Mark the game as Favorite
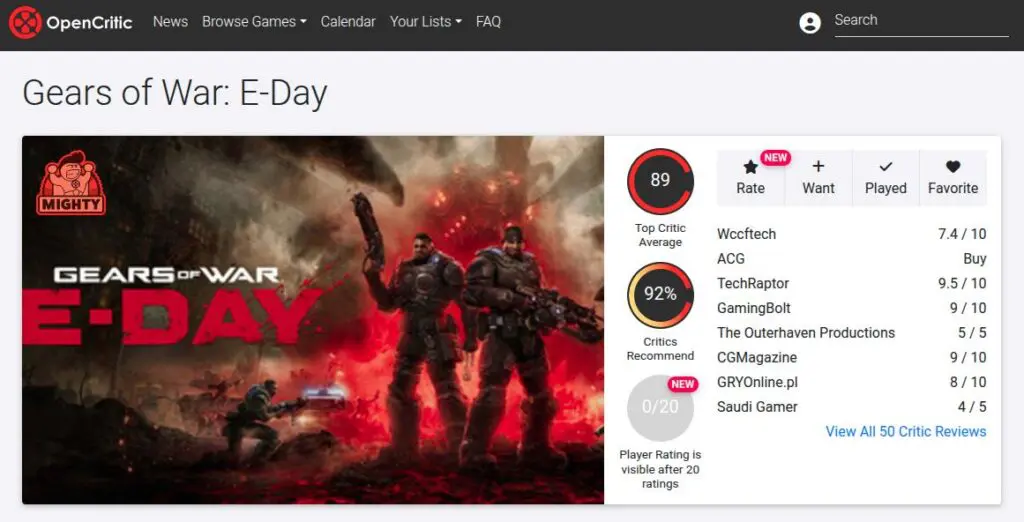Screen dimensions: 1024x522 [953, 178]
